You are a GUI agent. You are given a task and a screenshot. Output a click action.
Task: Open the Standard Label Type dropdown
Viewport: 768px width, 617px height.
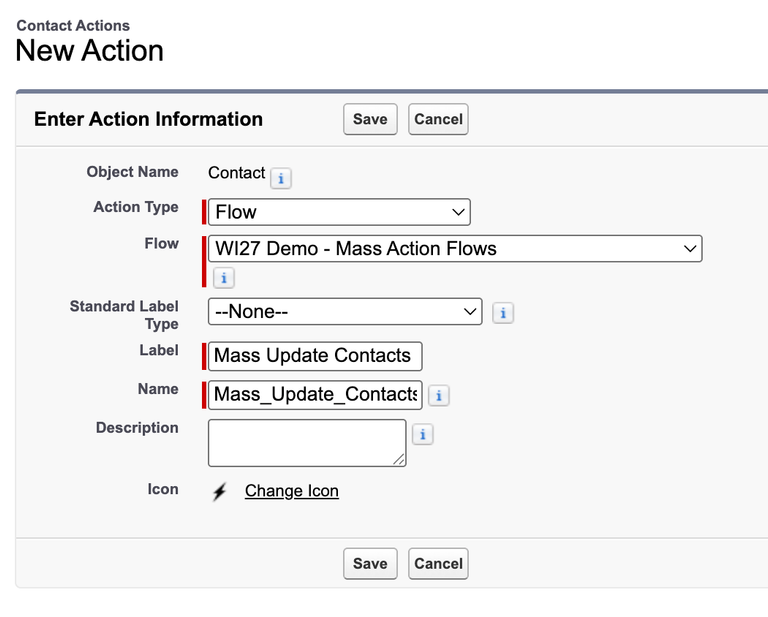(345, 311)
